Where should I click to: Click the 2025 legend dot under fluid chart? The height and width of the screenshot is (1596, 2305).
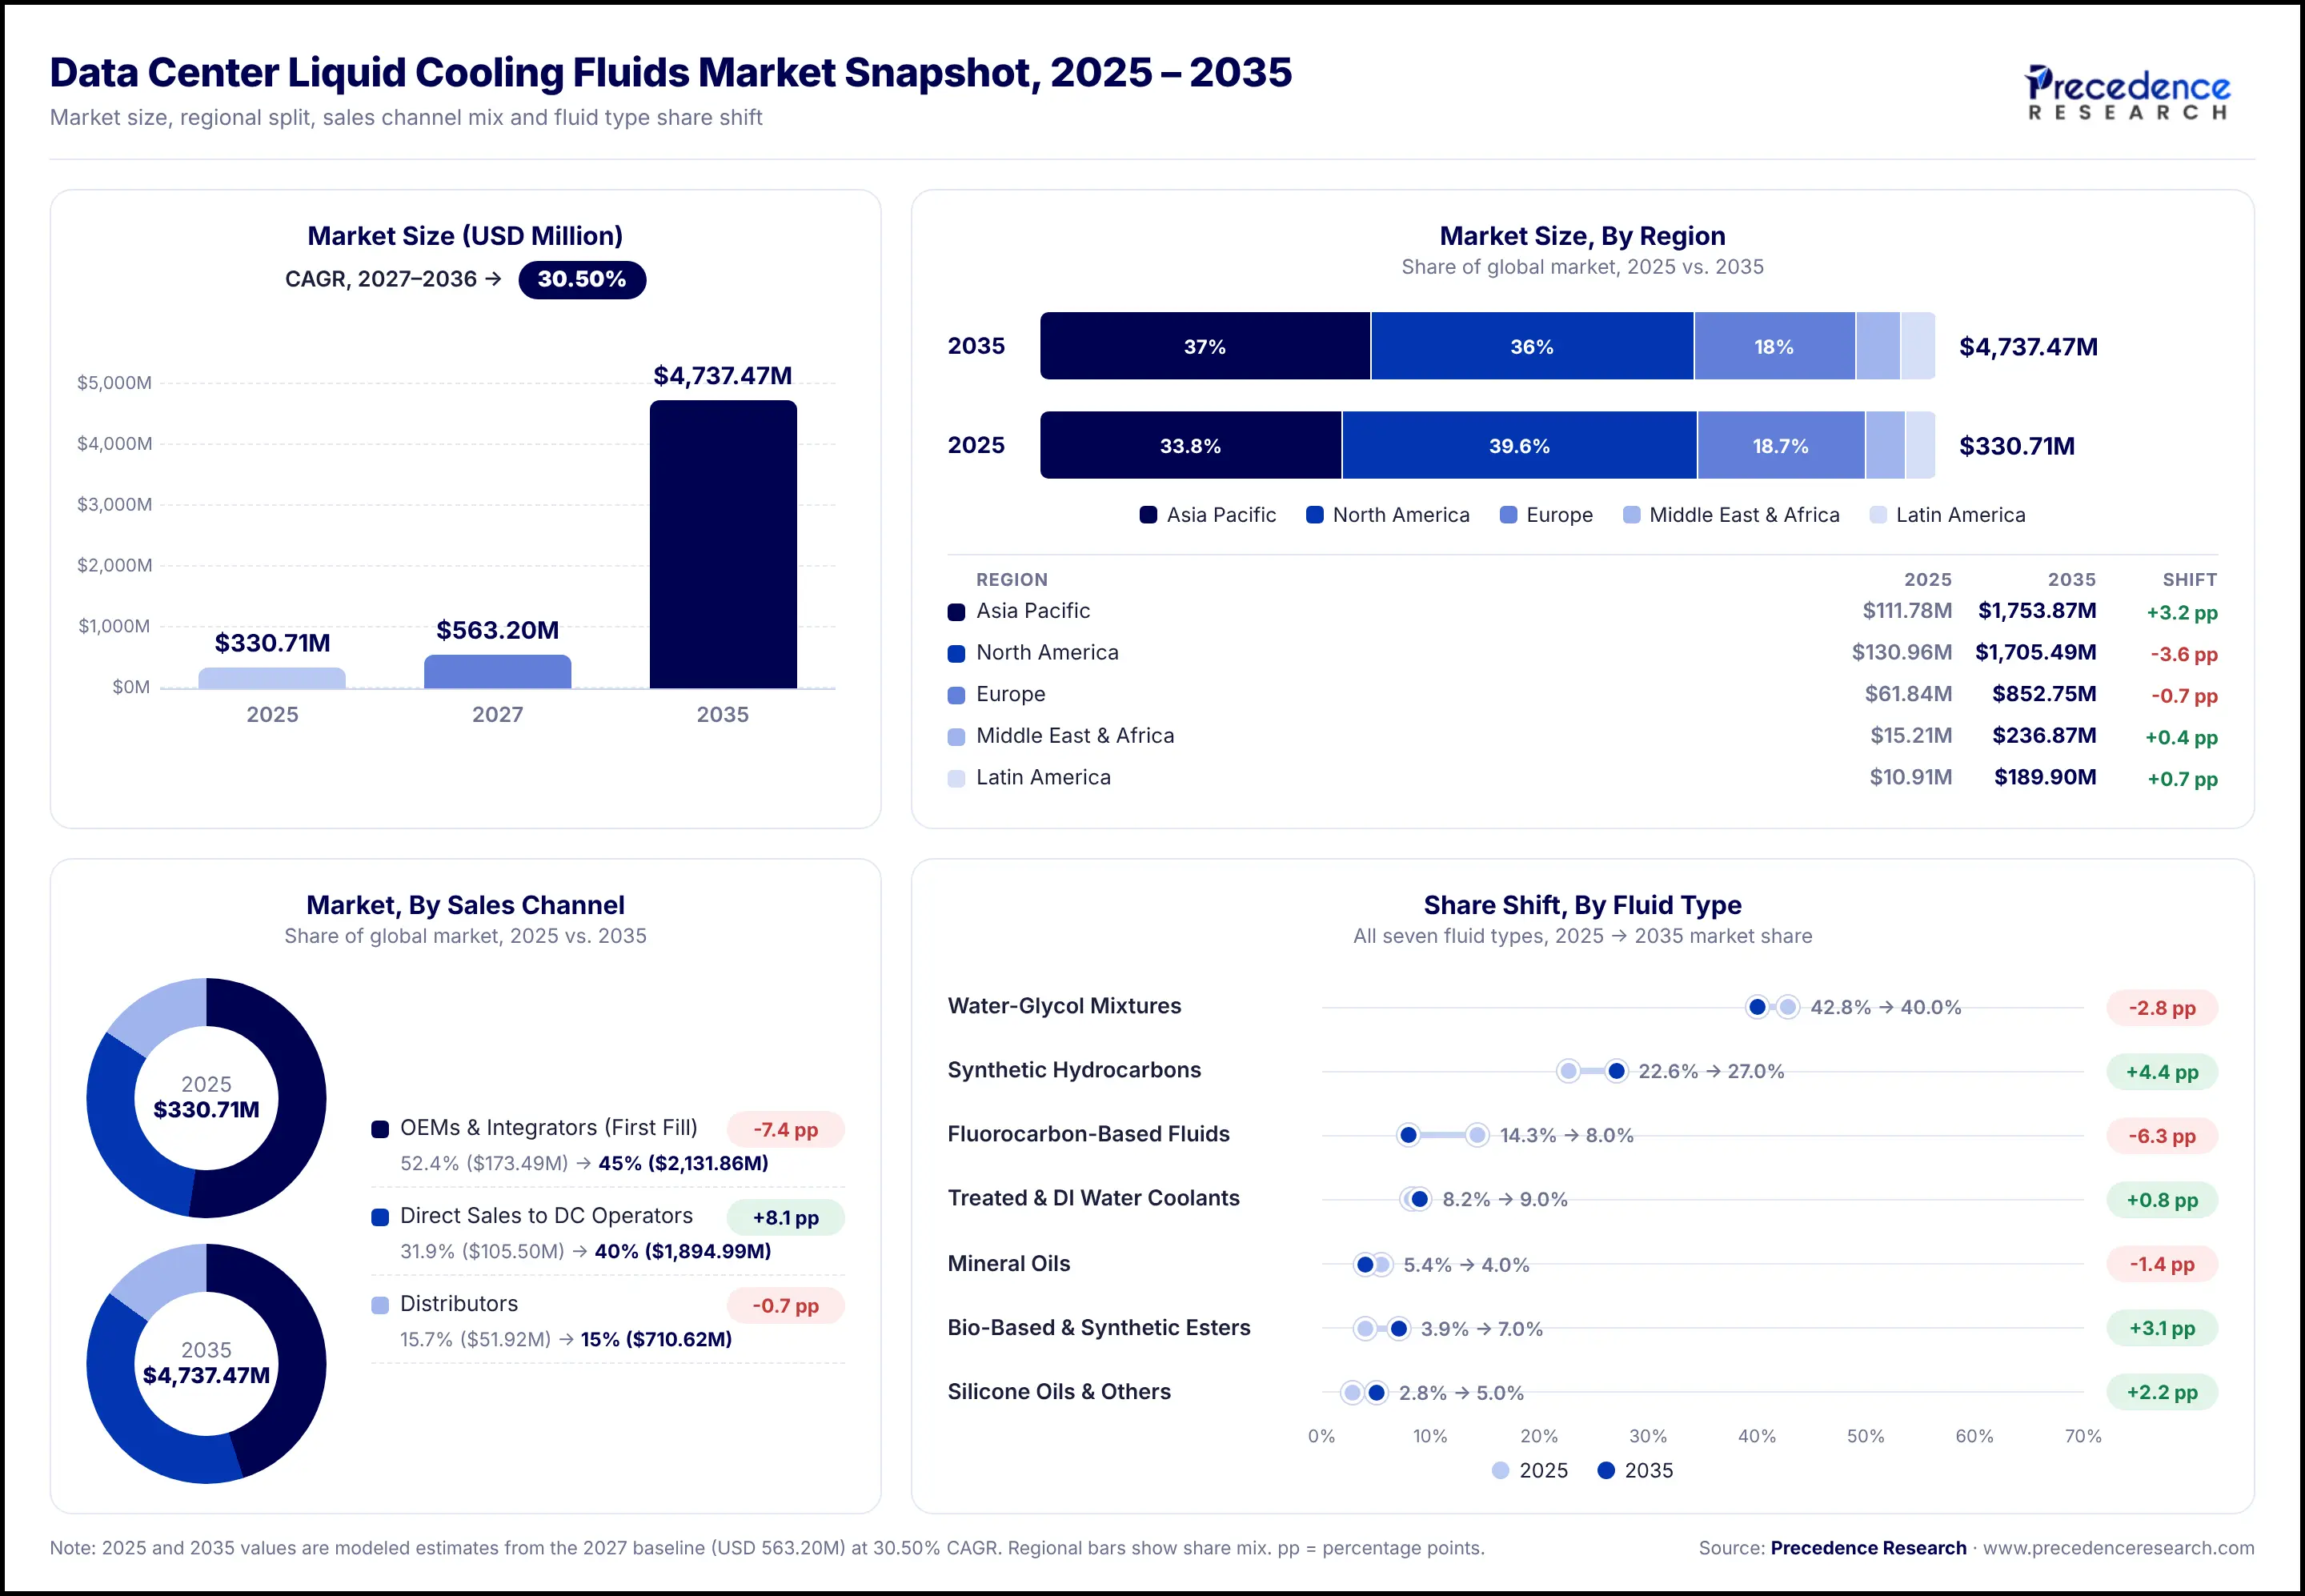tap(1500, 1470)
